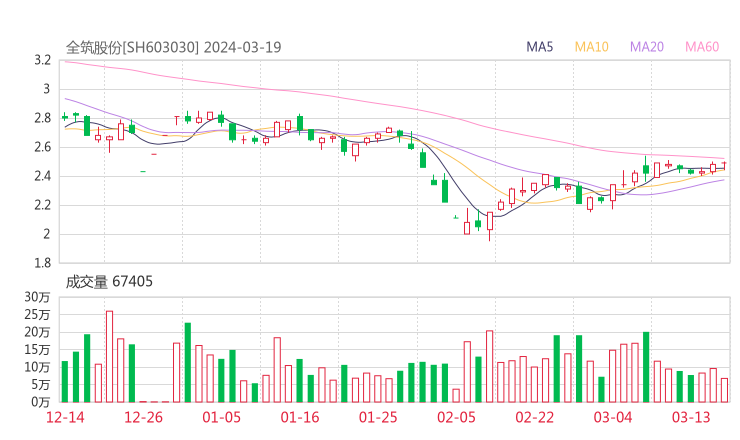Click the 2.4 price axis label
The height and width of the screenshot is (440, 740).
[42, 176]
